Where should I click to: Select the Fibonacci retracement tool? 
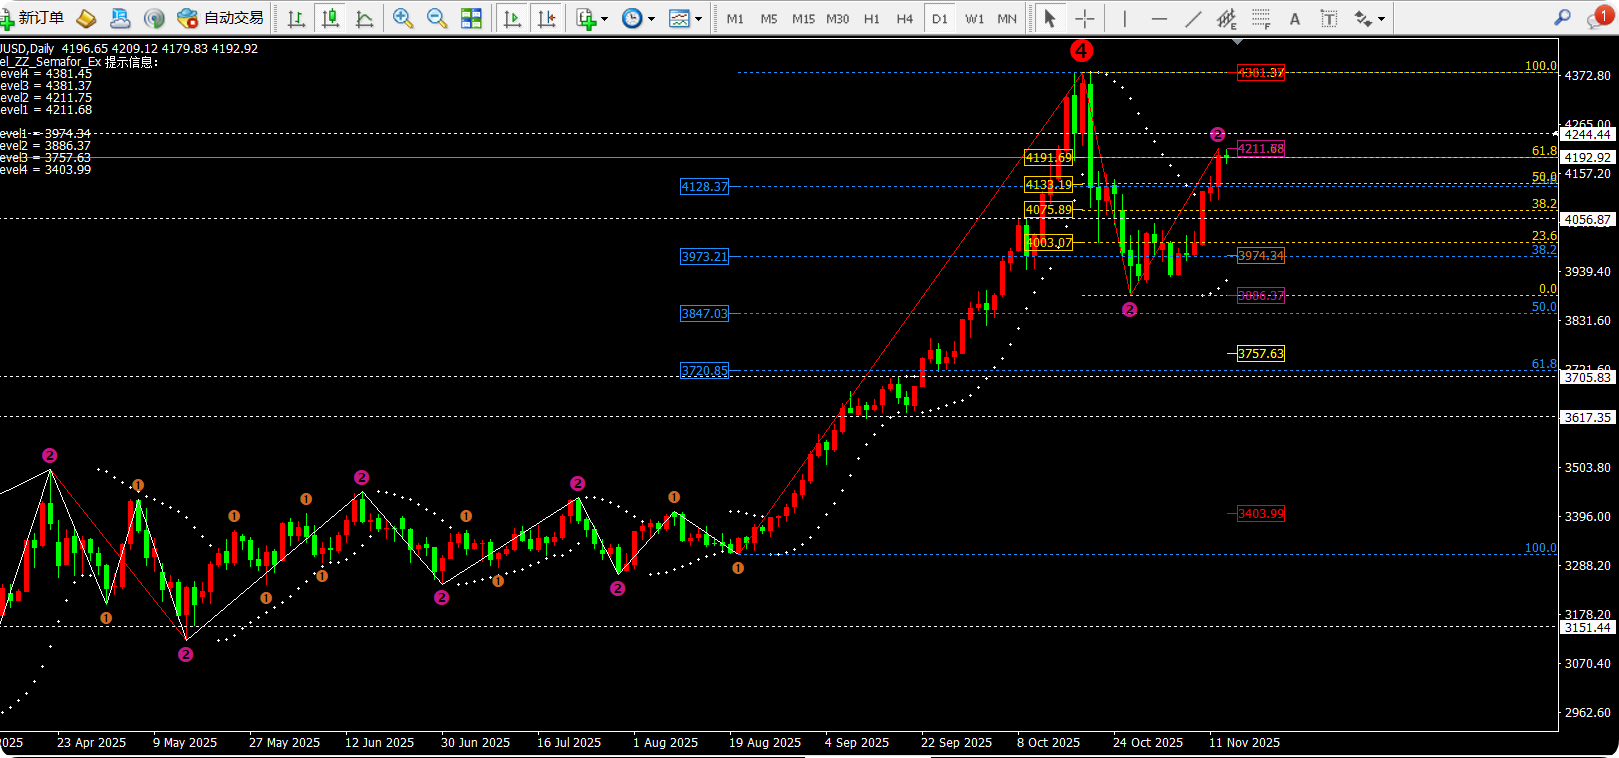point(1261,18)
